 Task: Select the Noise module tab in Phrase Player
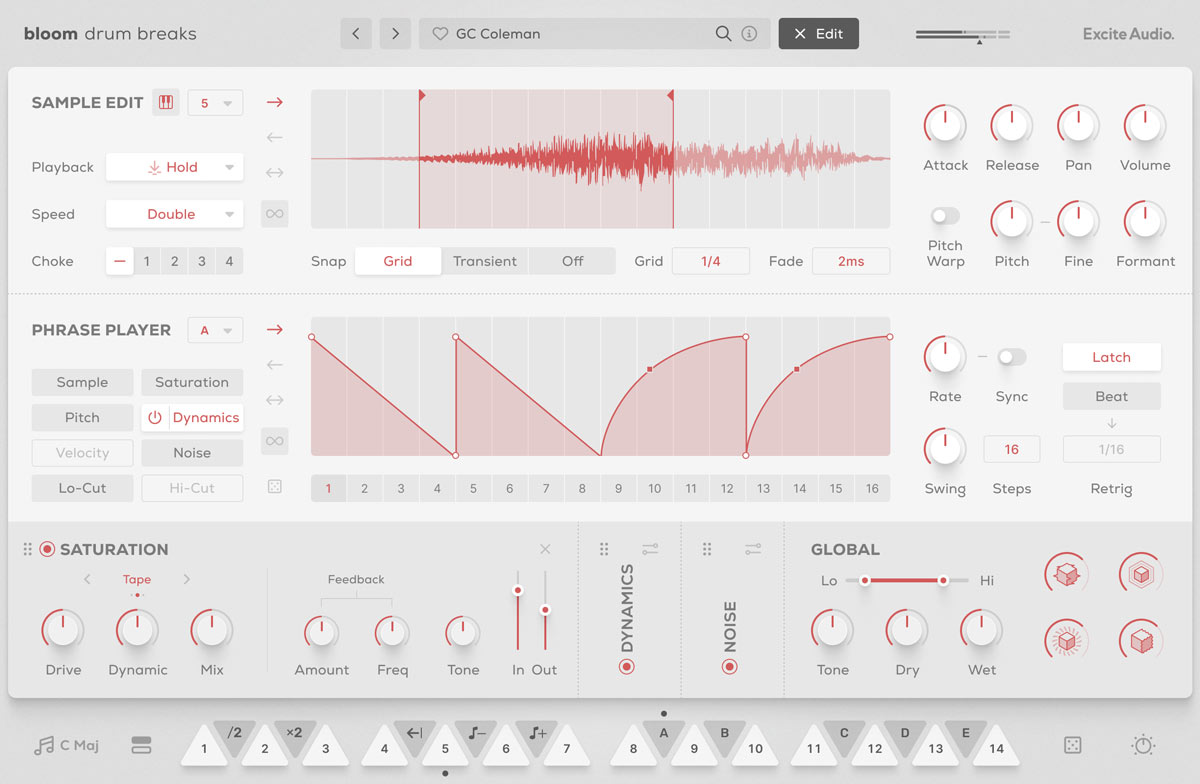[192, 452]
